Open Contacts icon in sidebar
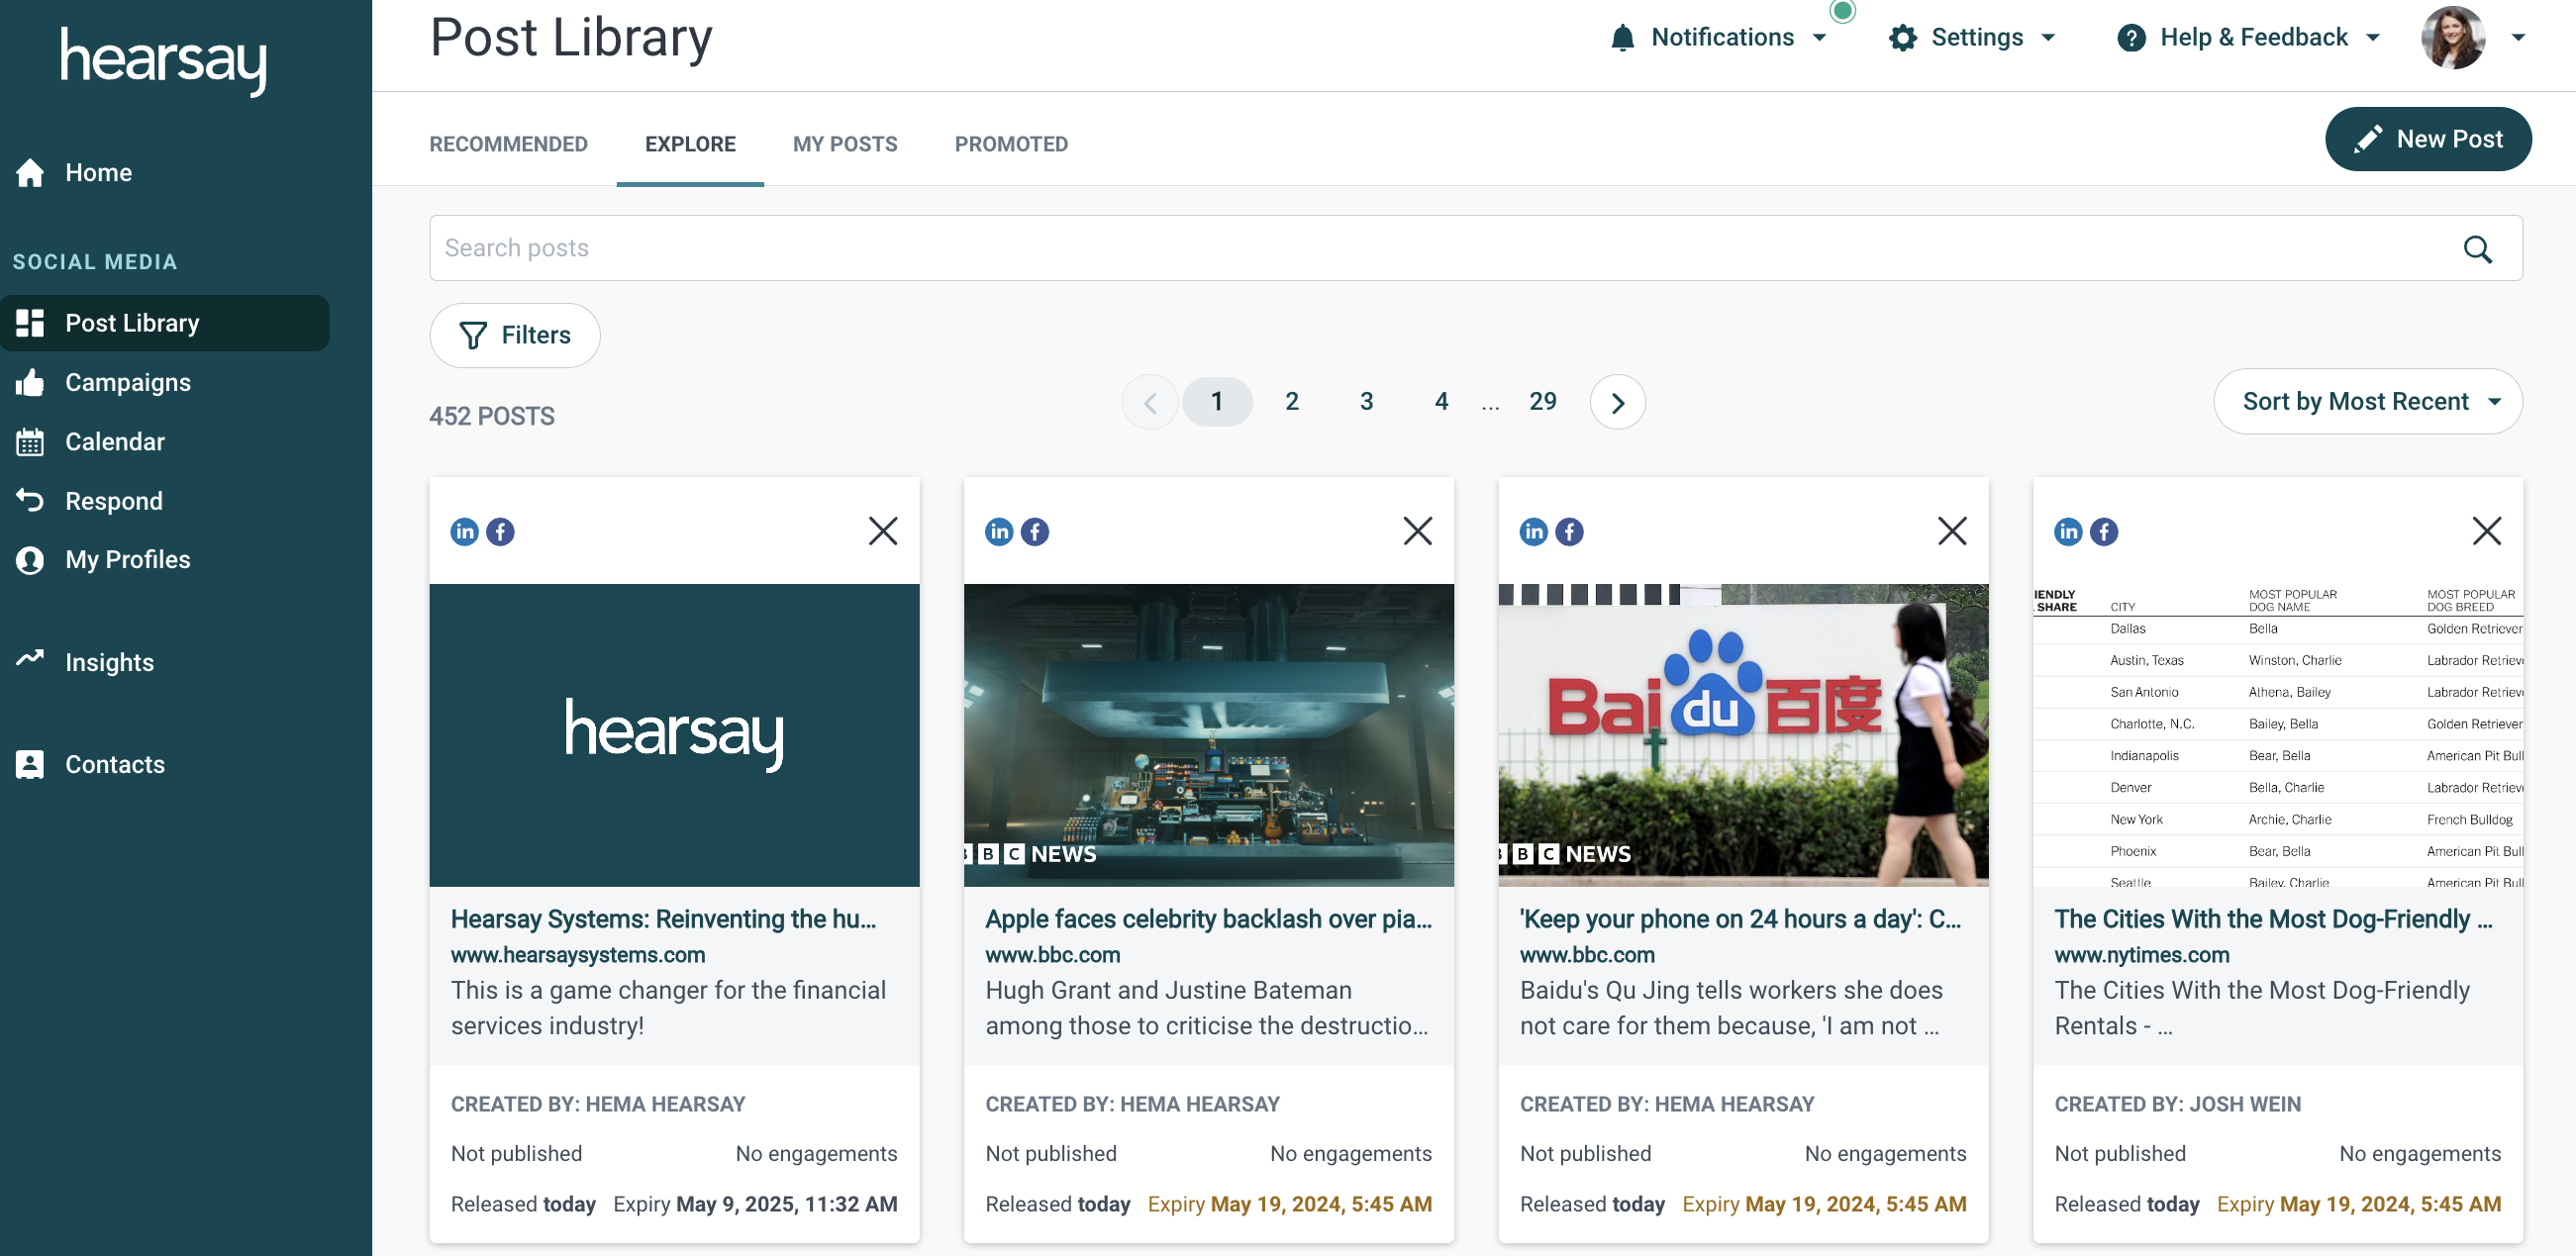This screenshot has width=2576, height=1256. pos(30,764)
